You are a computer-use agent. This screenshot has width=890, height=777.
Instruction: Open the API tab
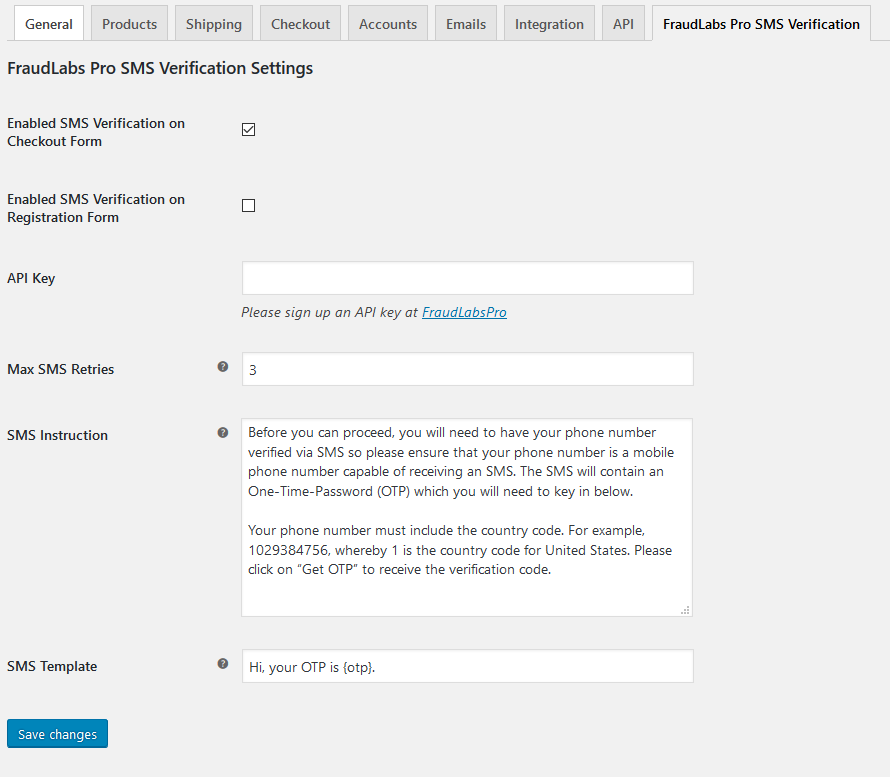click(x=623, y=24)
